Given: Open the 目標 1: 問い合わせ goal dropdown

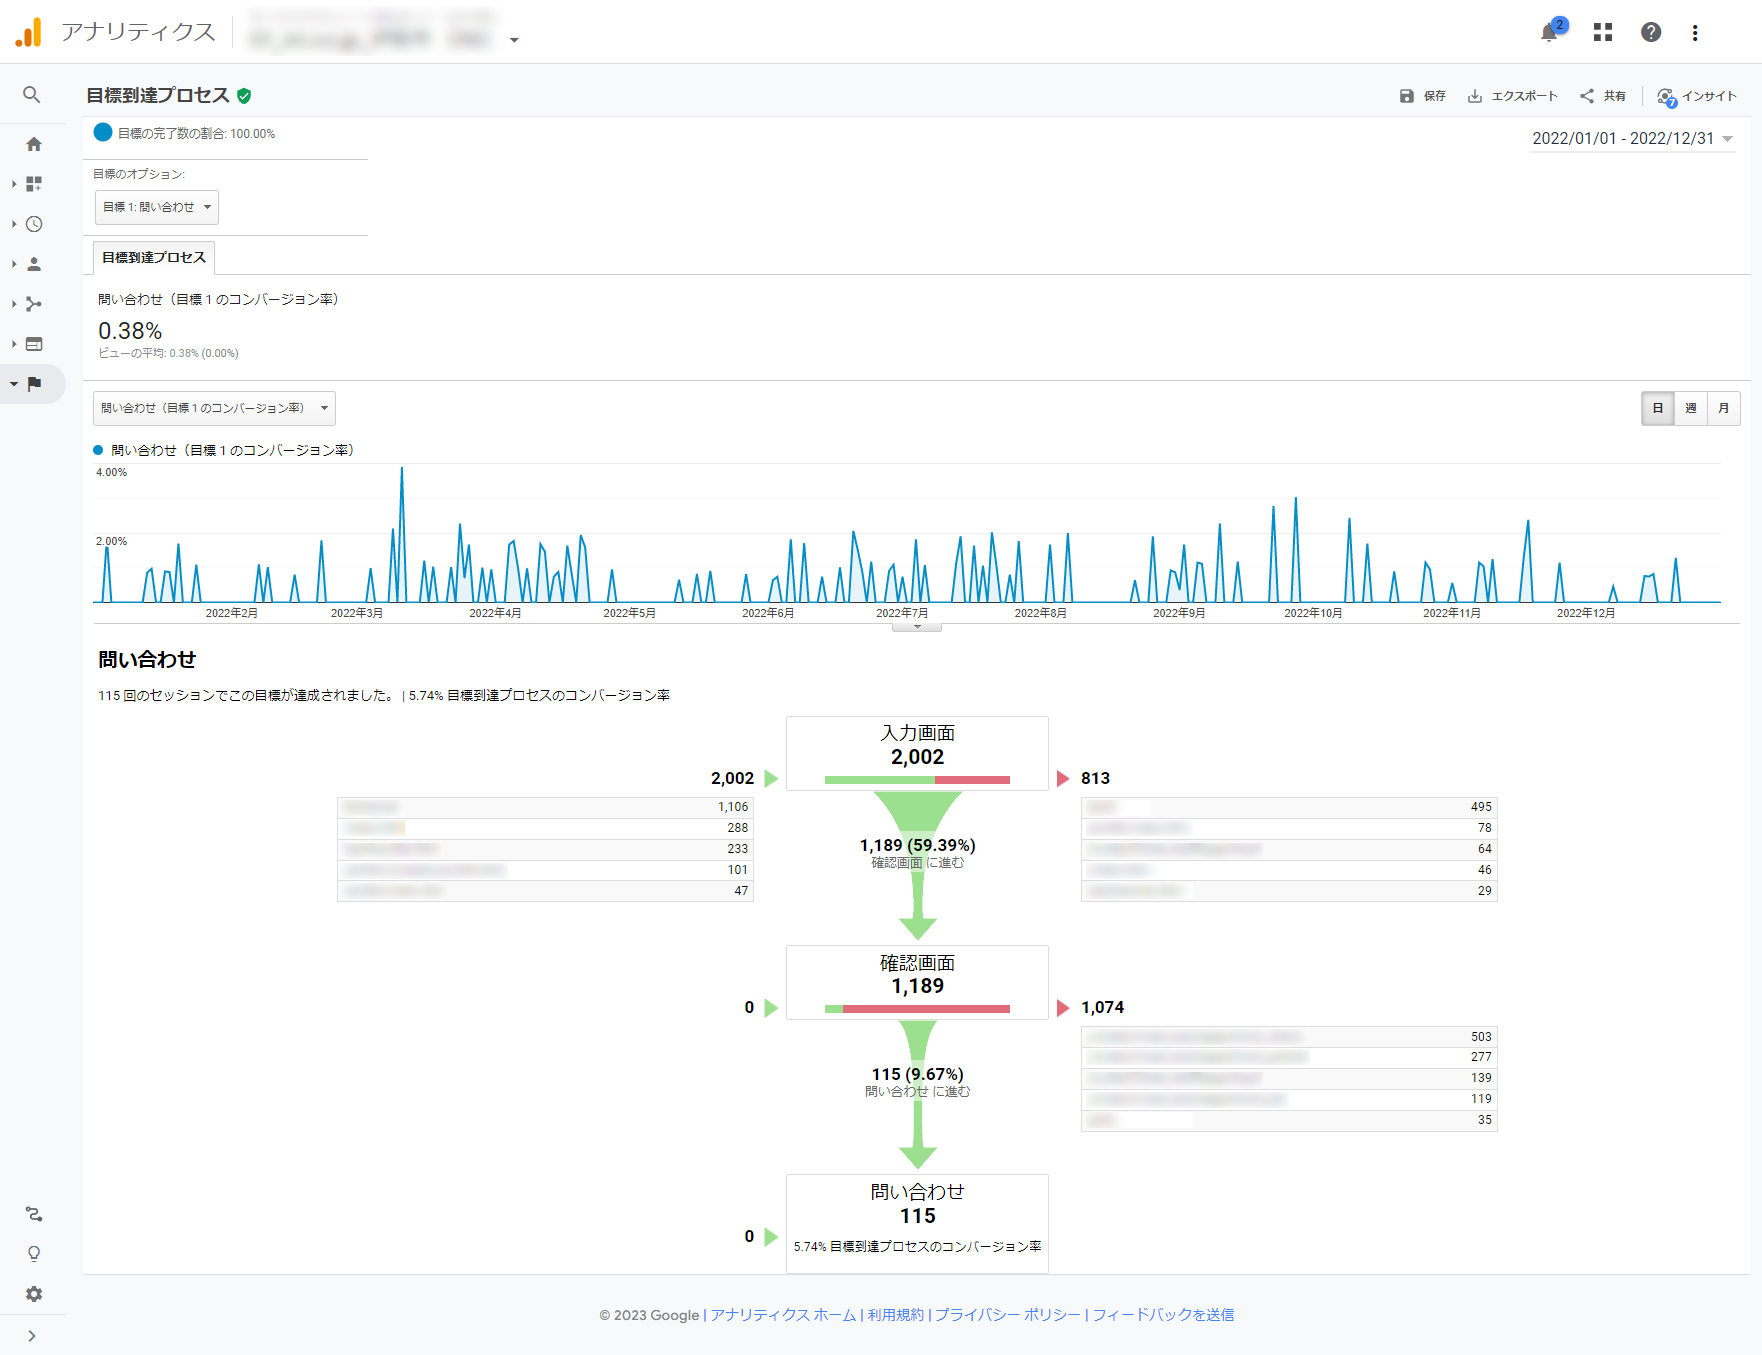Looking at the screenshot, I should [x=157, y=207].
